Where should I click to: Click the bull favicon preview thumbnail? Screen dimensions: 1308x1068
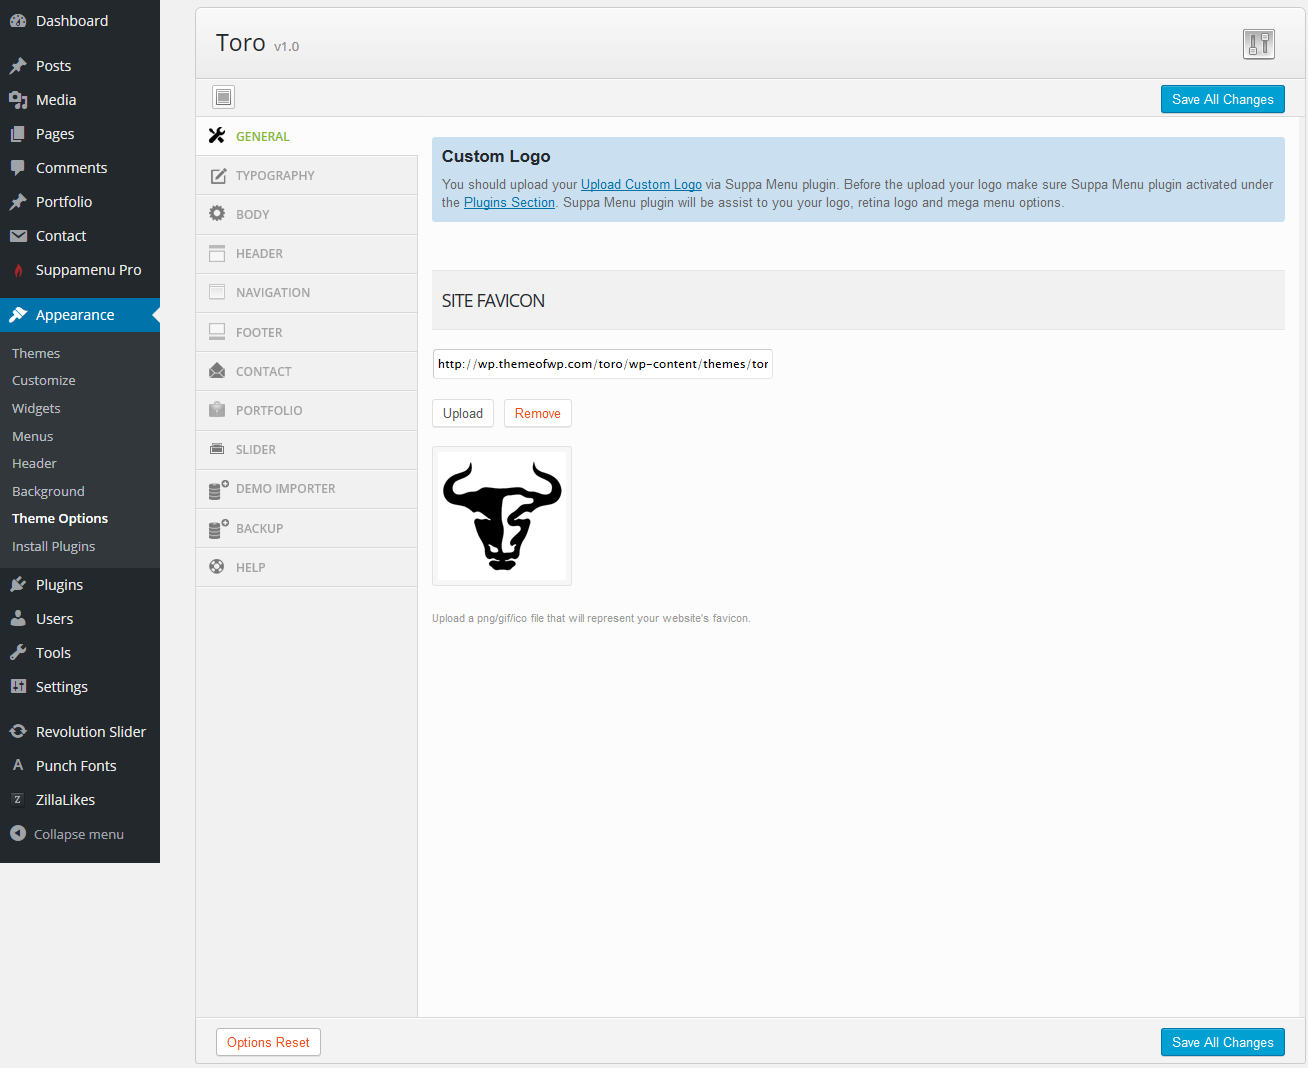(502, 516)
